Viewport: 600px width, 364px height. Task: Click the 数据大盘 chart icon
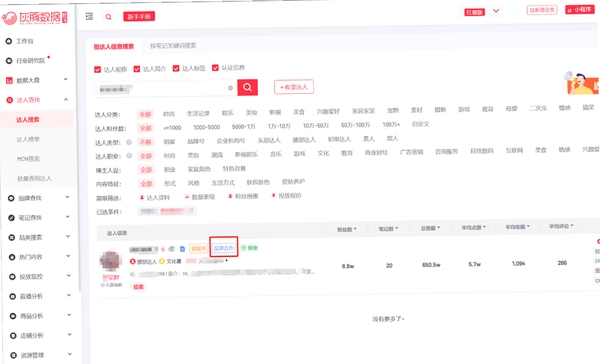9,80
